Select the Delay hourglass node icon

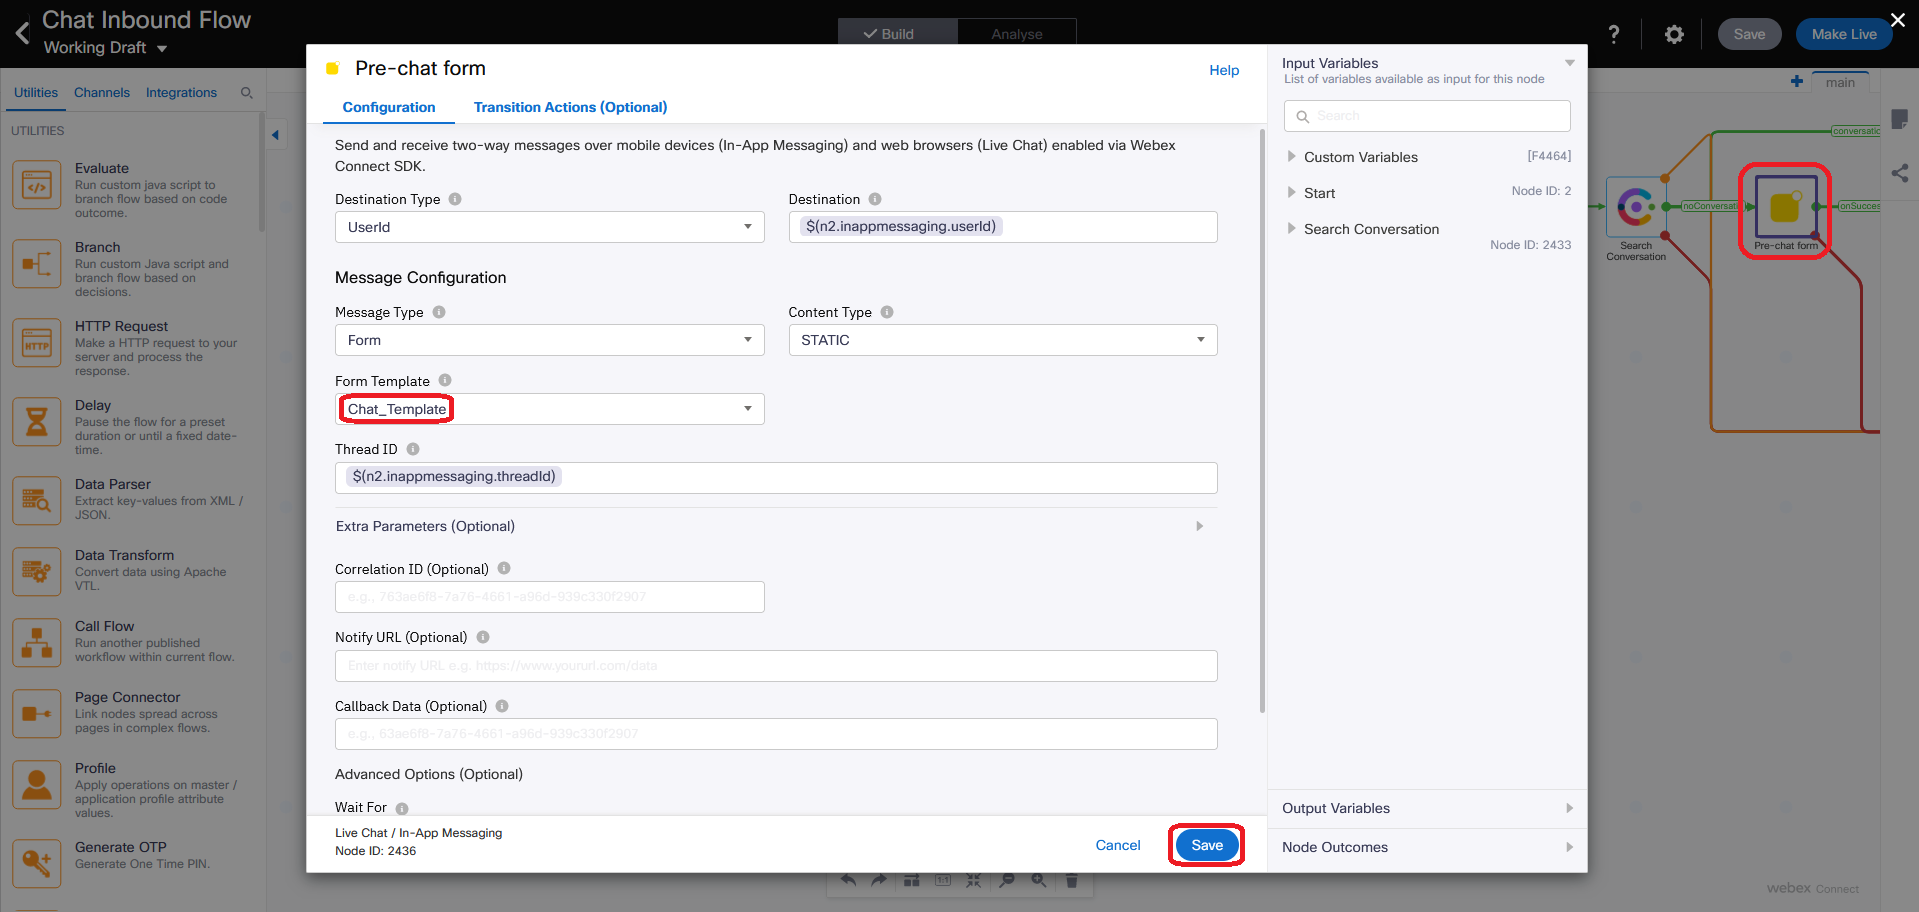click(x=37, y=422)
